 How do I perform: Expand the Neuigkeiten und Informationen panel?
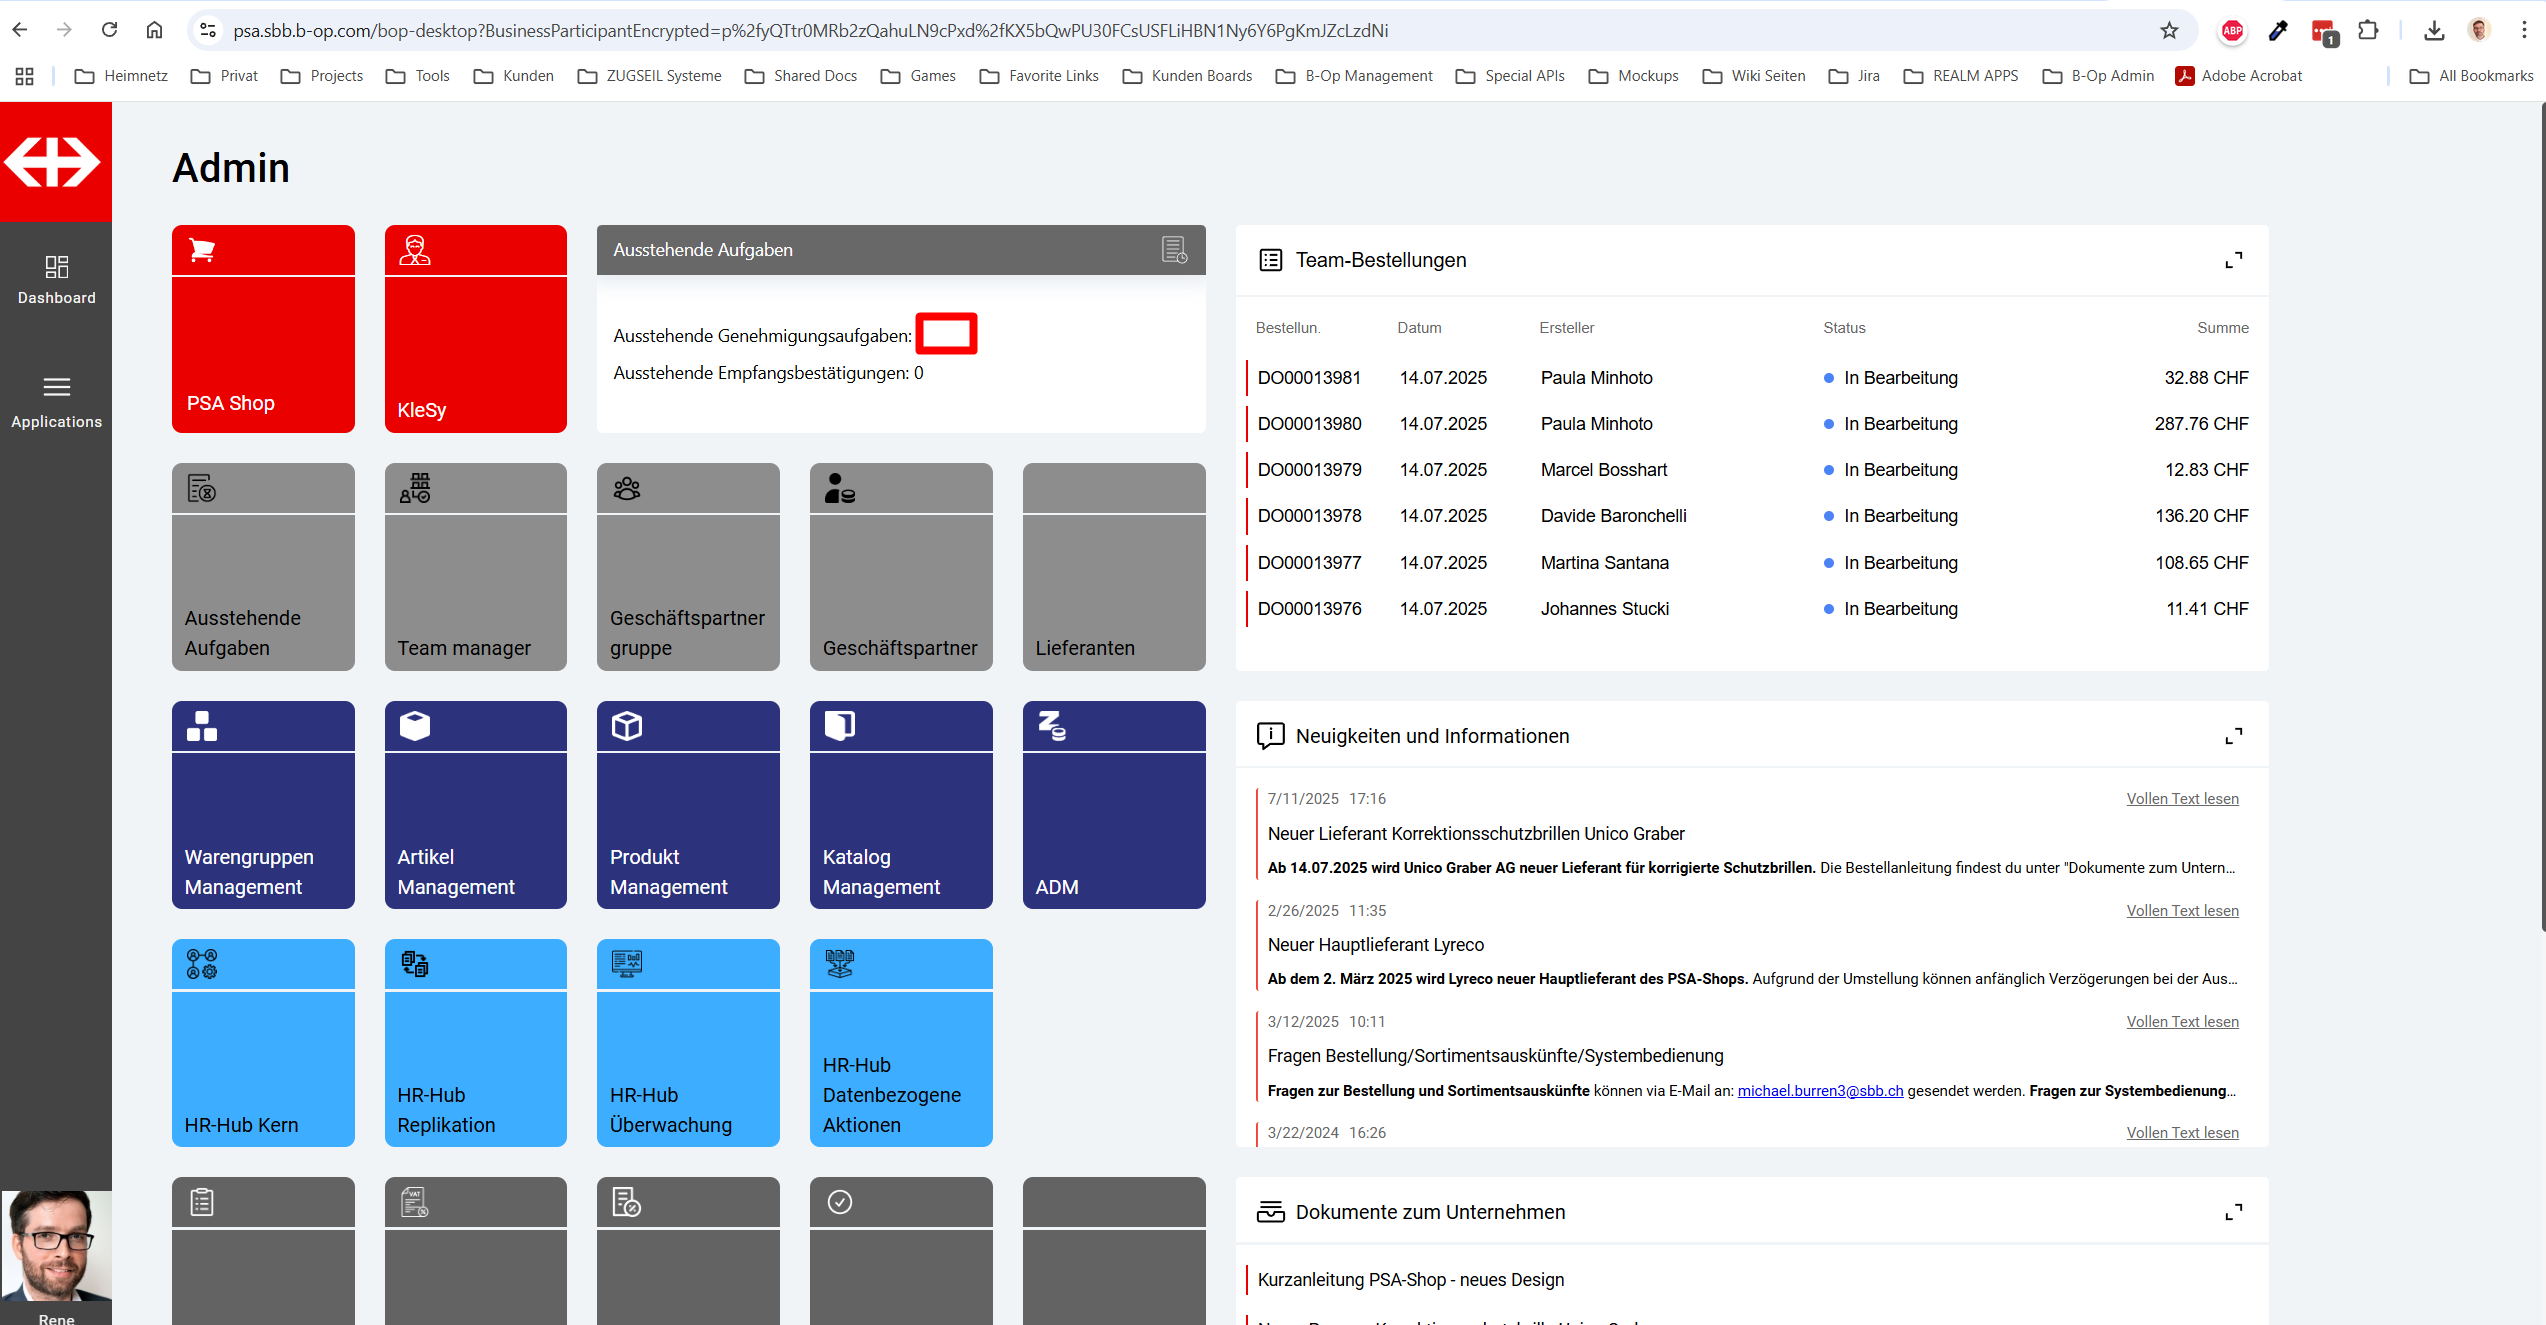pos(2233,736)
